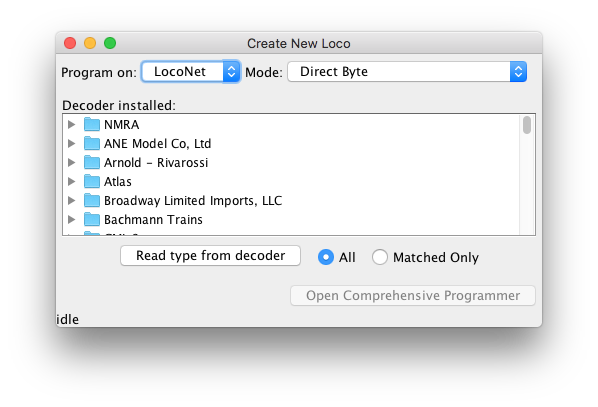Click Read type from decoder button
The image size is (598, 407).
(x=210, y=256)
